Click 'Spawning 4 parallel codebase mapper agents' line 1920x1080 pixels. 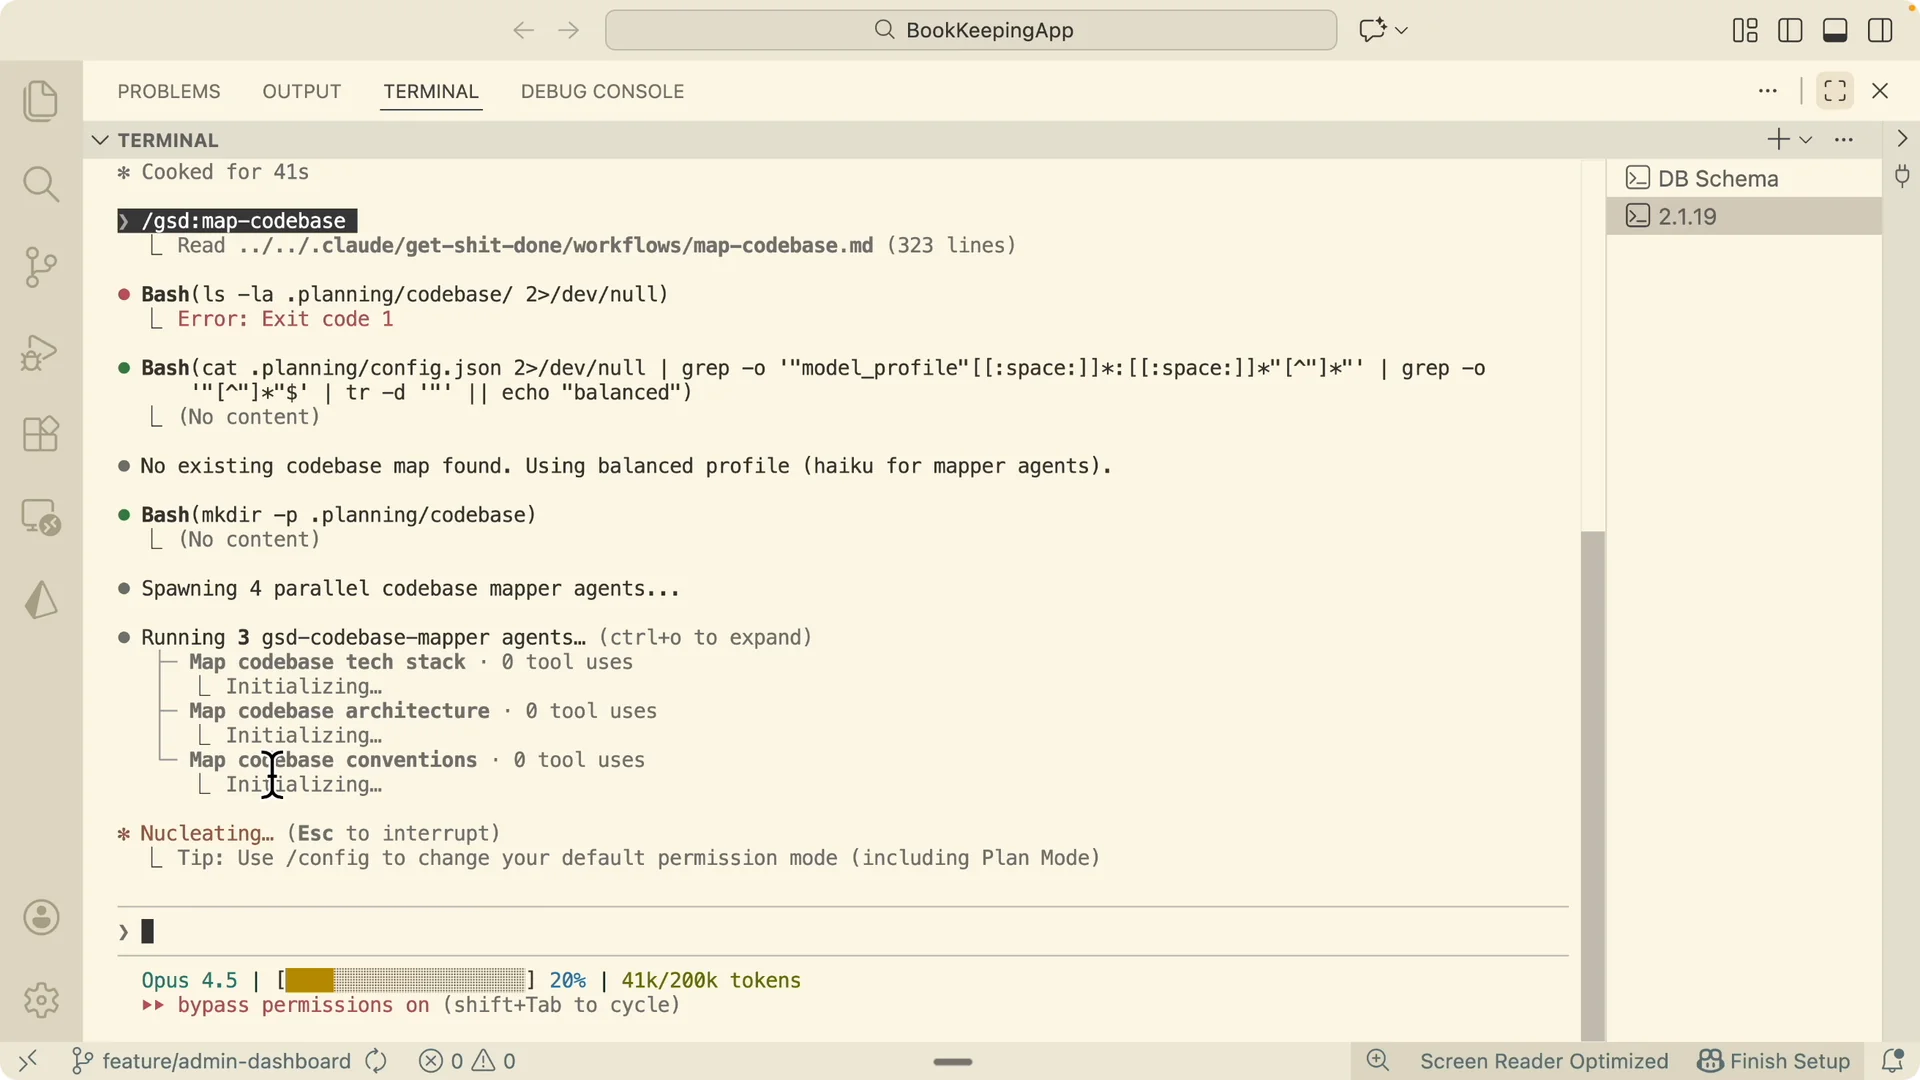pos(410,588)
